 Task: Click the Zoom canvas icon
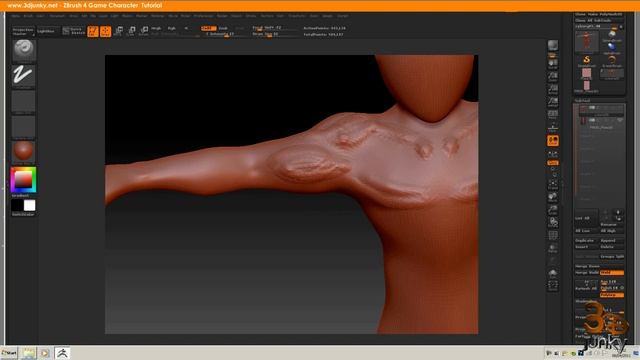click(x=553, y=76)
